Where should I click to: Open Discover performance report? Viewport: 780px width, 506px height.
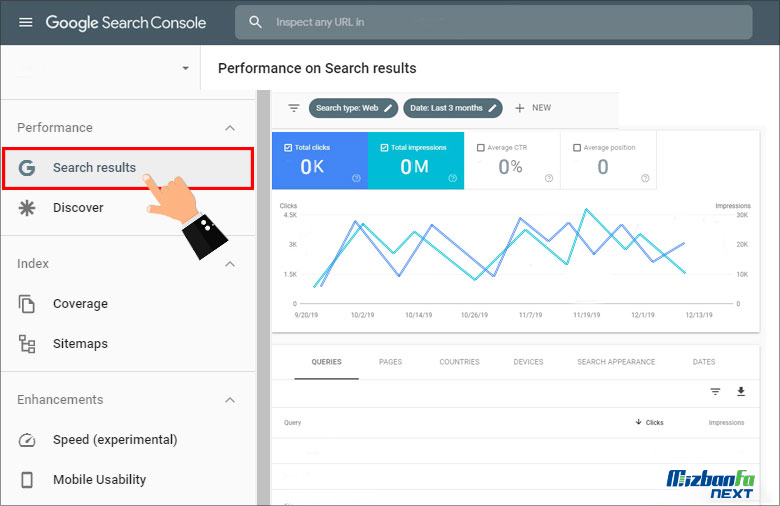tap(78, 208)
